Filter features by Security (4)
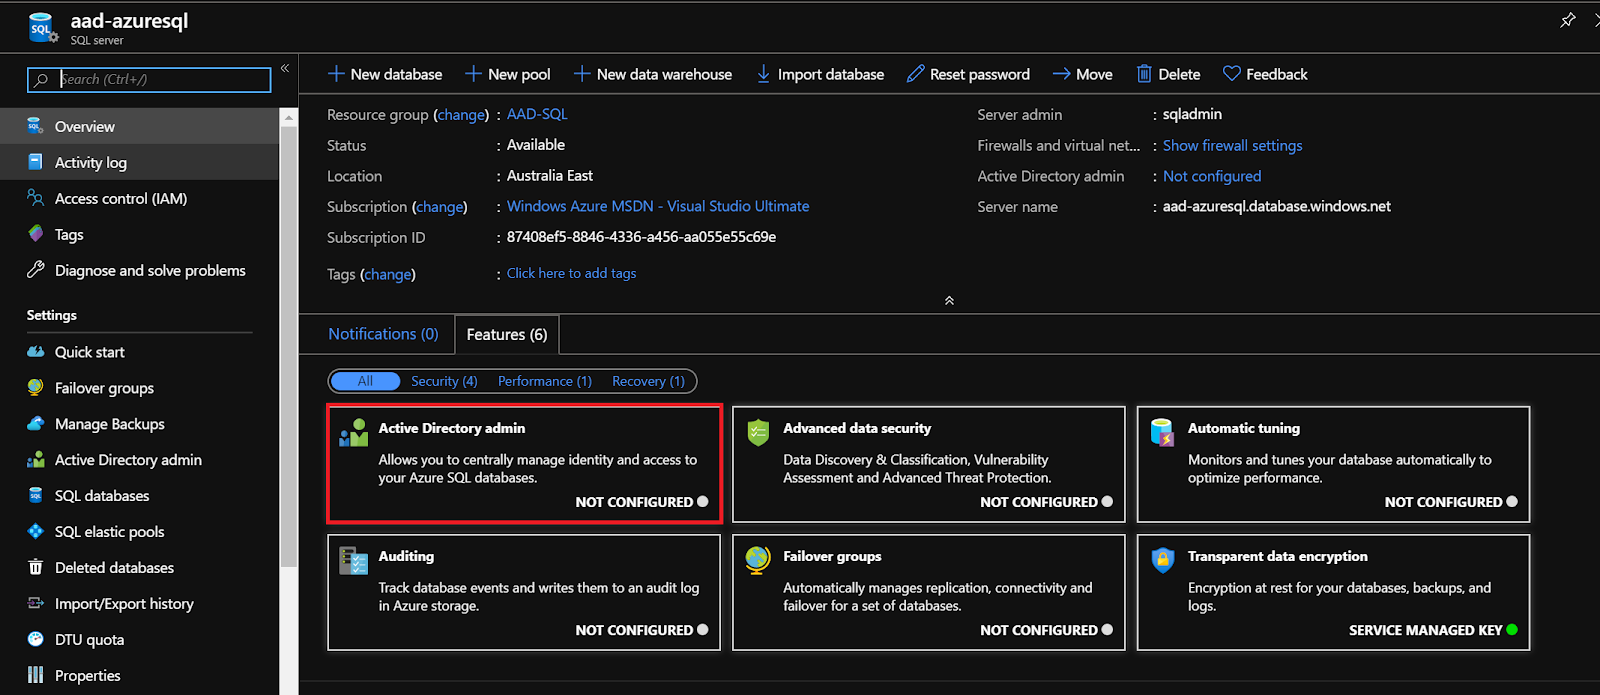The image size is (1600, 695). (444, 381)
